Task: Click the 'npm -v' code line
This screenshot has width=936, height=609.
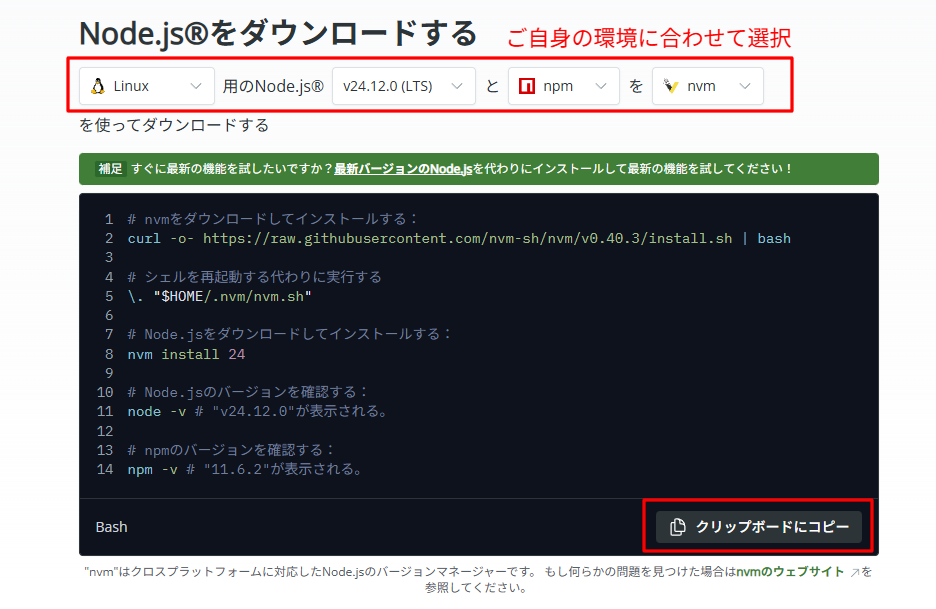Action: pyautogui.click(x=244, y=469)
